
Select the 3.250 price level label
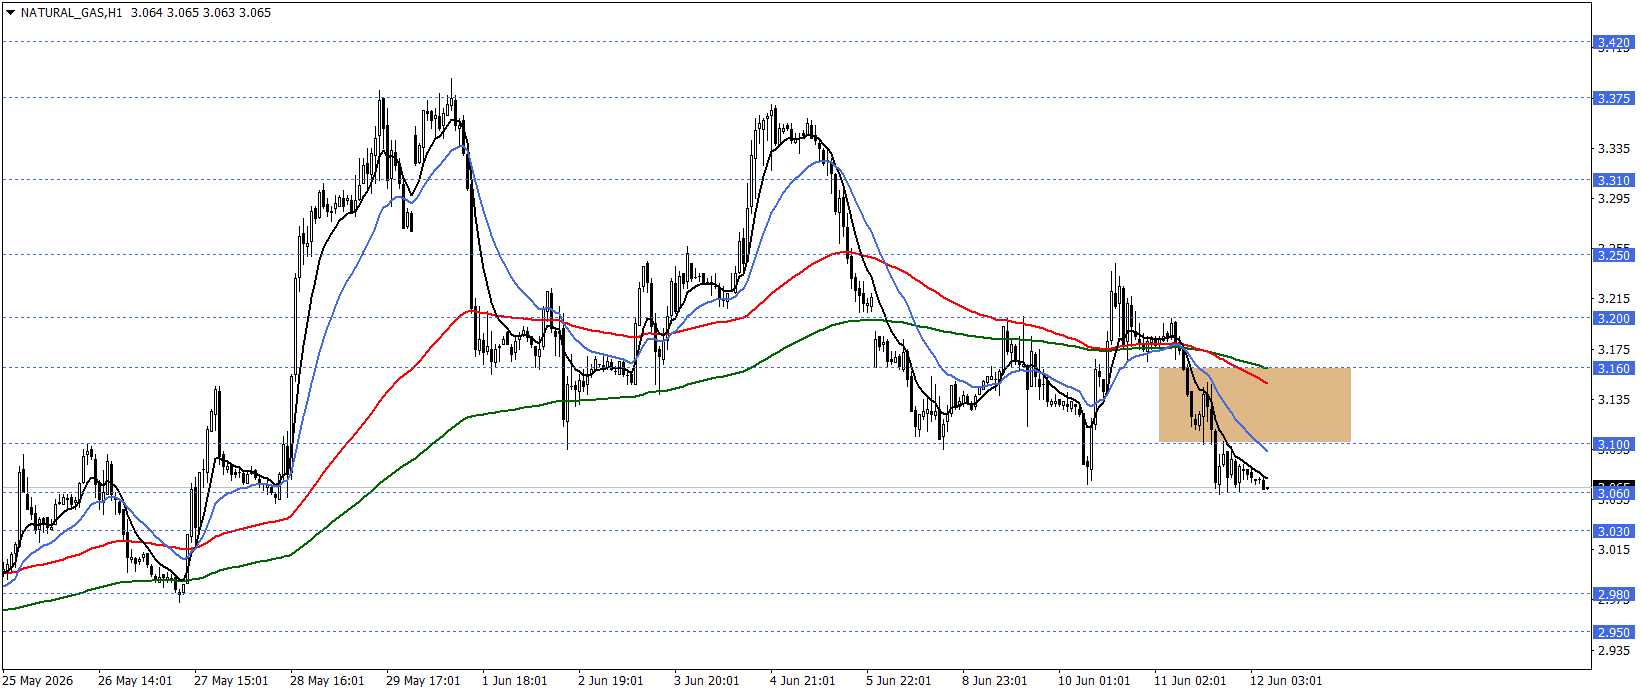[x=1613, y=255]
